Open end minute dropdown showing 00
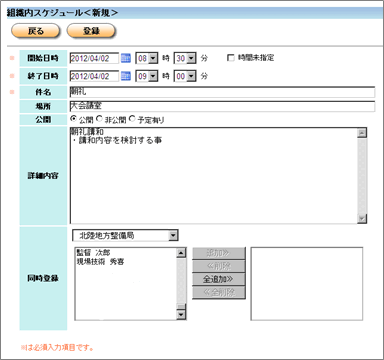This screenshot has height=360, width=384. 185,76
